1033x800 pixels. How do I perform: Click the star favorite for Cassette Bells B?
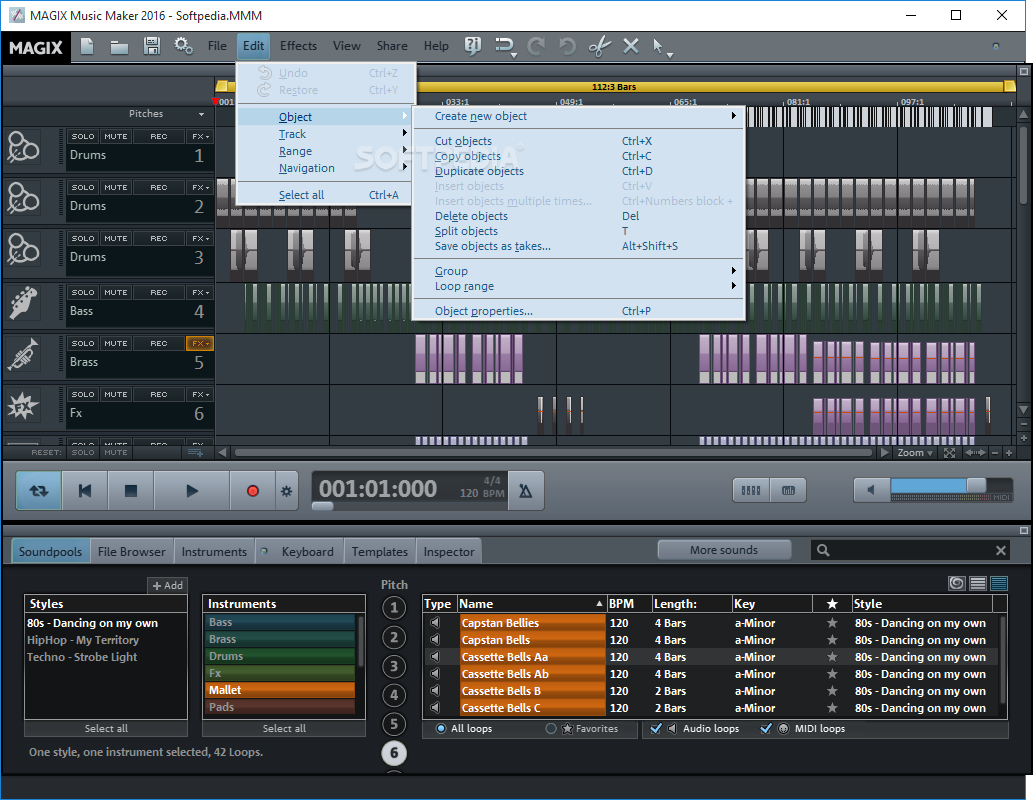tap(832, 691)
